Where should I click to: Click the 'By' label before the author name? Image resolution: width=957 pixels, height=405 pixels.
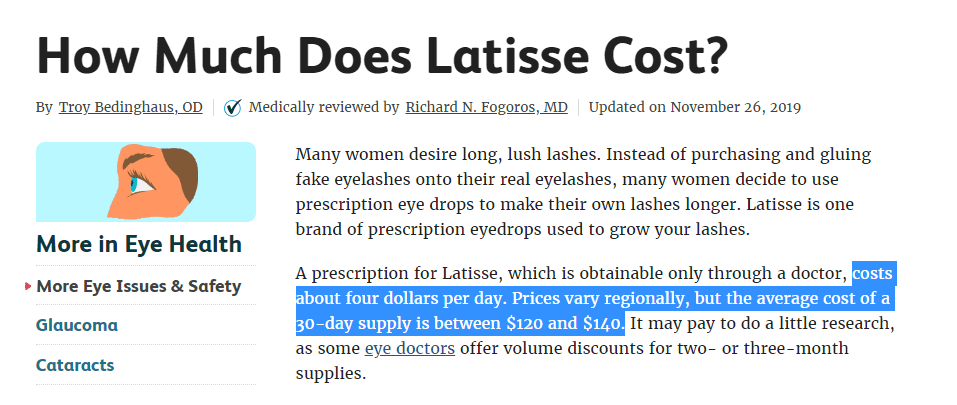coord(44,108)
